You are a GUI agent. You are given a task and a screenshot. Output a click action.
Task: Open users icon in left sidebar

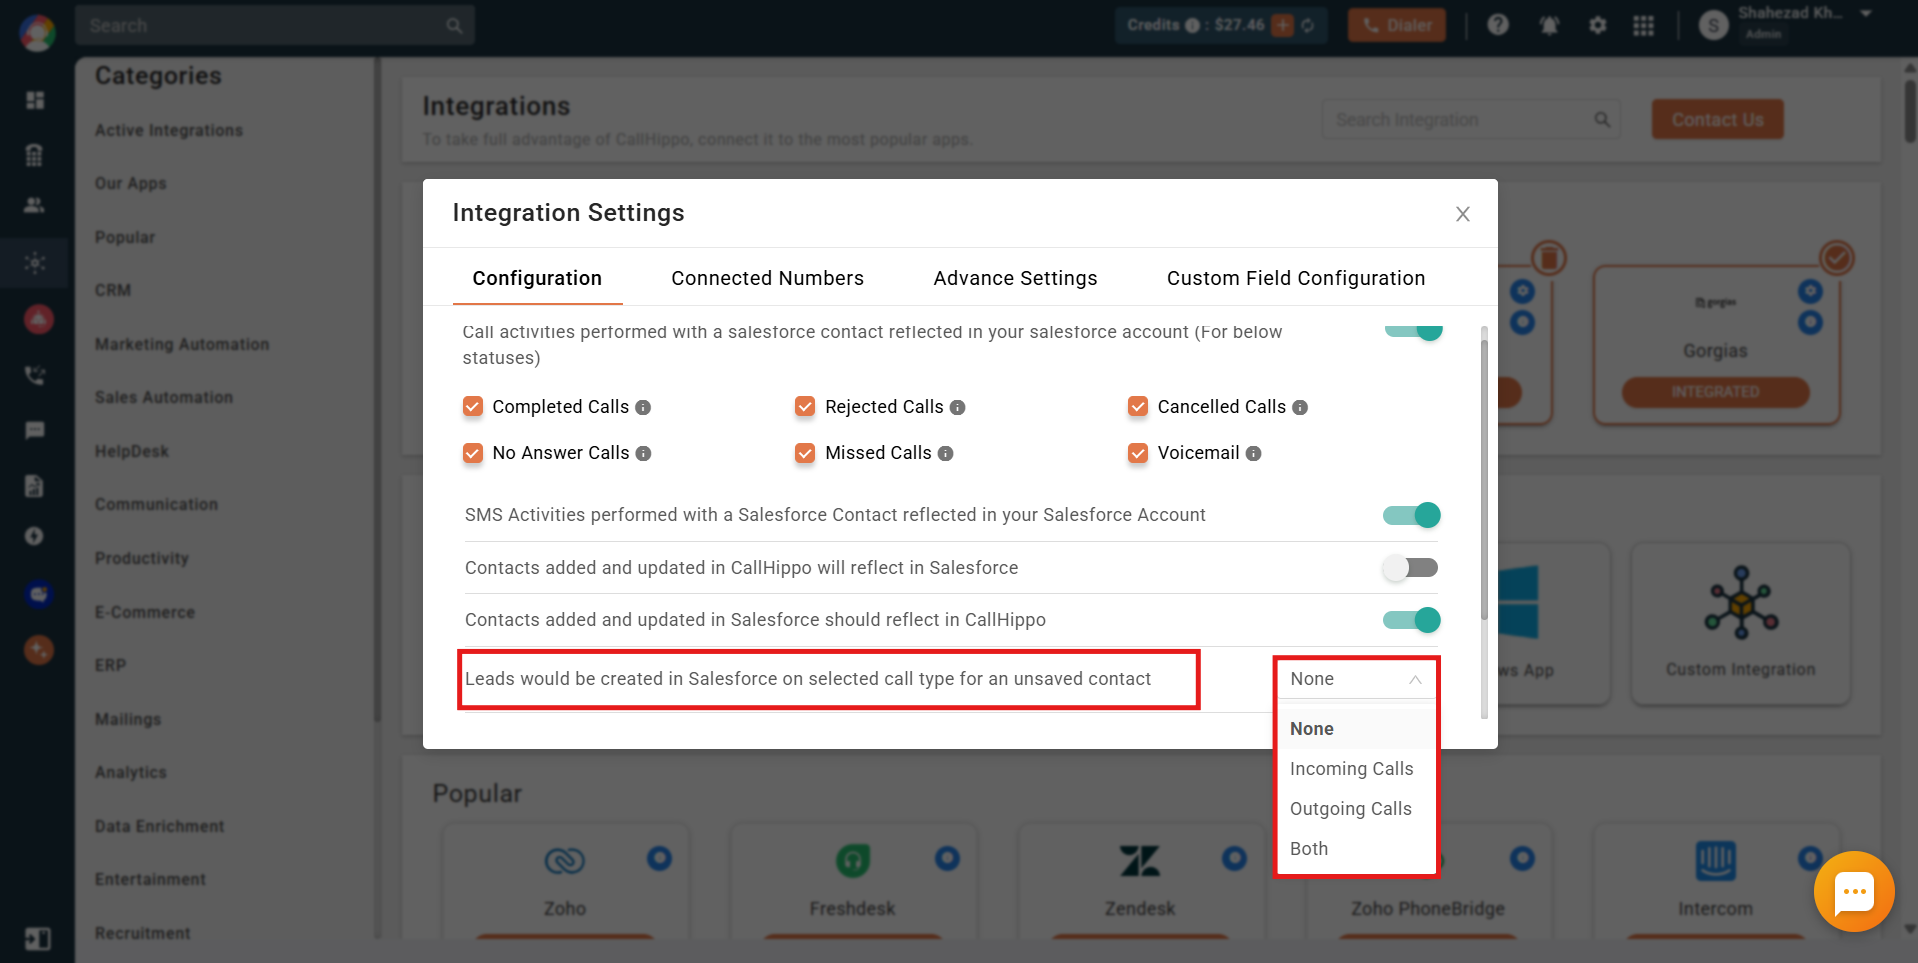click(x=35, y=205)
